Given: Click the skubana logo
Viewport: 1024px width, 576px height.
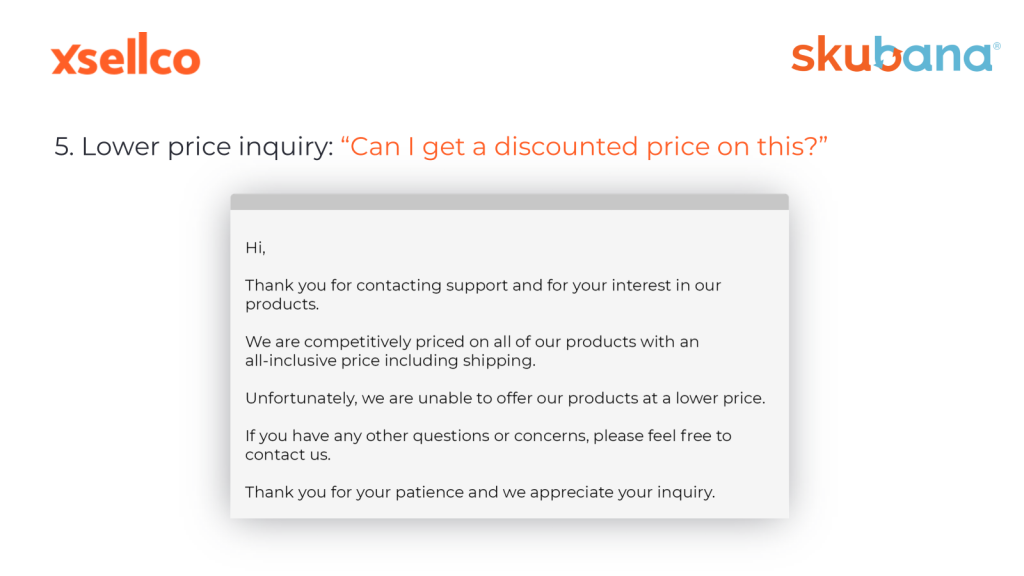Looking at the screenshot, I should click(x=895, y=54).
